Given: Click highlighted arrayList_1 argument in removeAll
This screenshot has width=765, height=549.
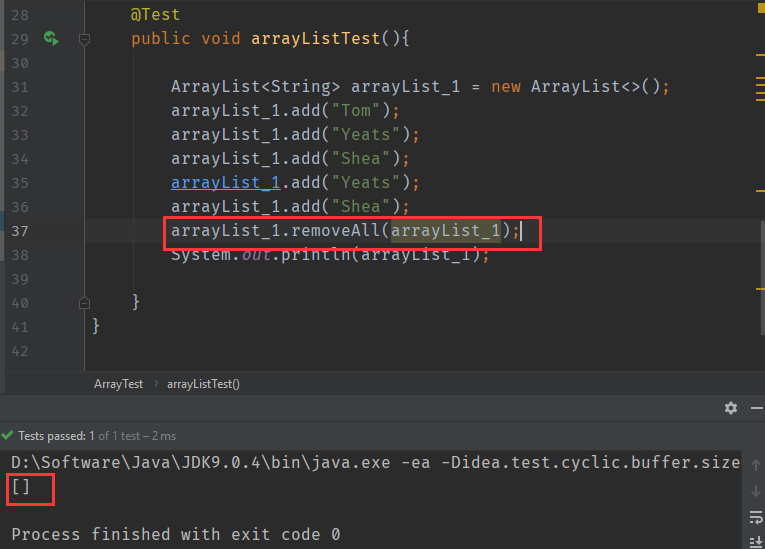Looking at the screenshot, I should coord(446,230).
